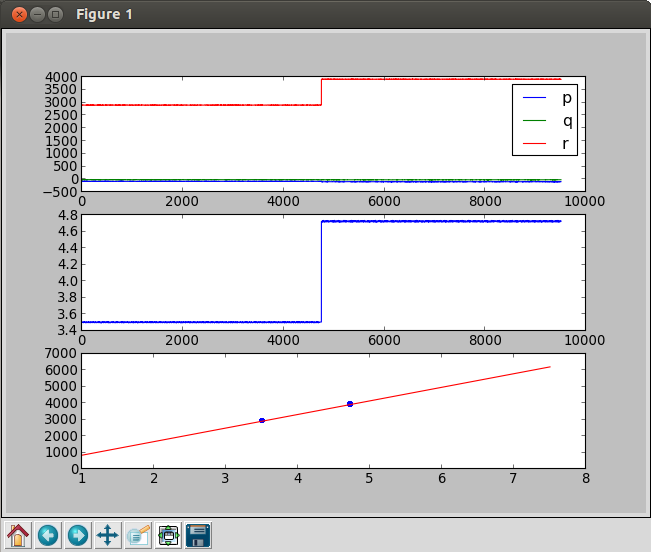This screenshot has width=651, height=552.
Task: Click the lower blue marker on fit line
Action: pyautogui.click(x=262, y=420)
